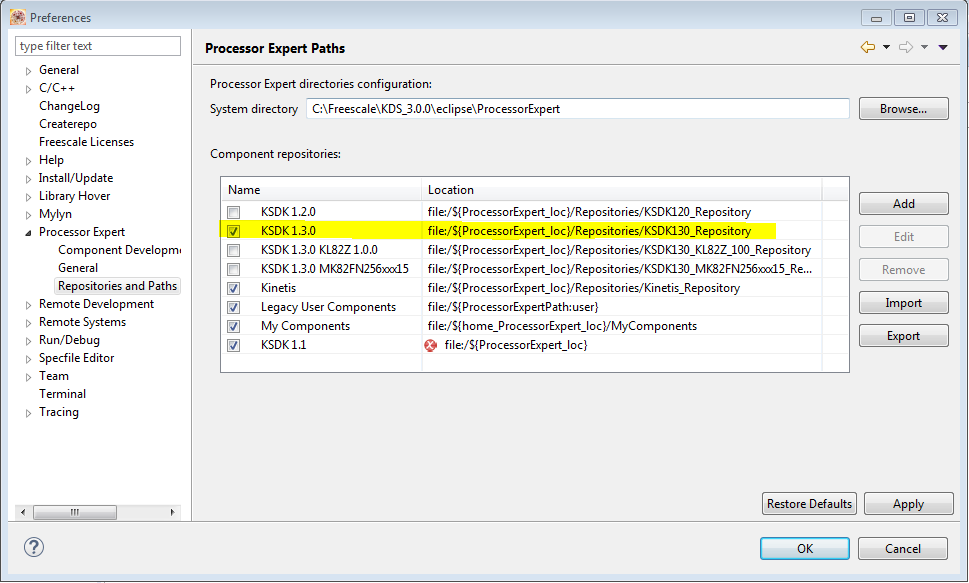Select Repositories and Paths in tree
The height and width of the screenshot is (583, 969).
[x=117, y=286]
